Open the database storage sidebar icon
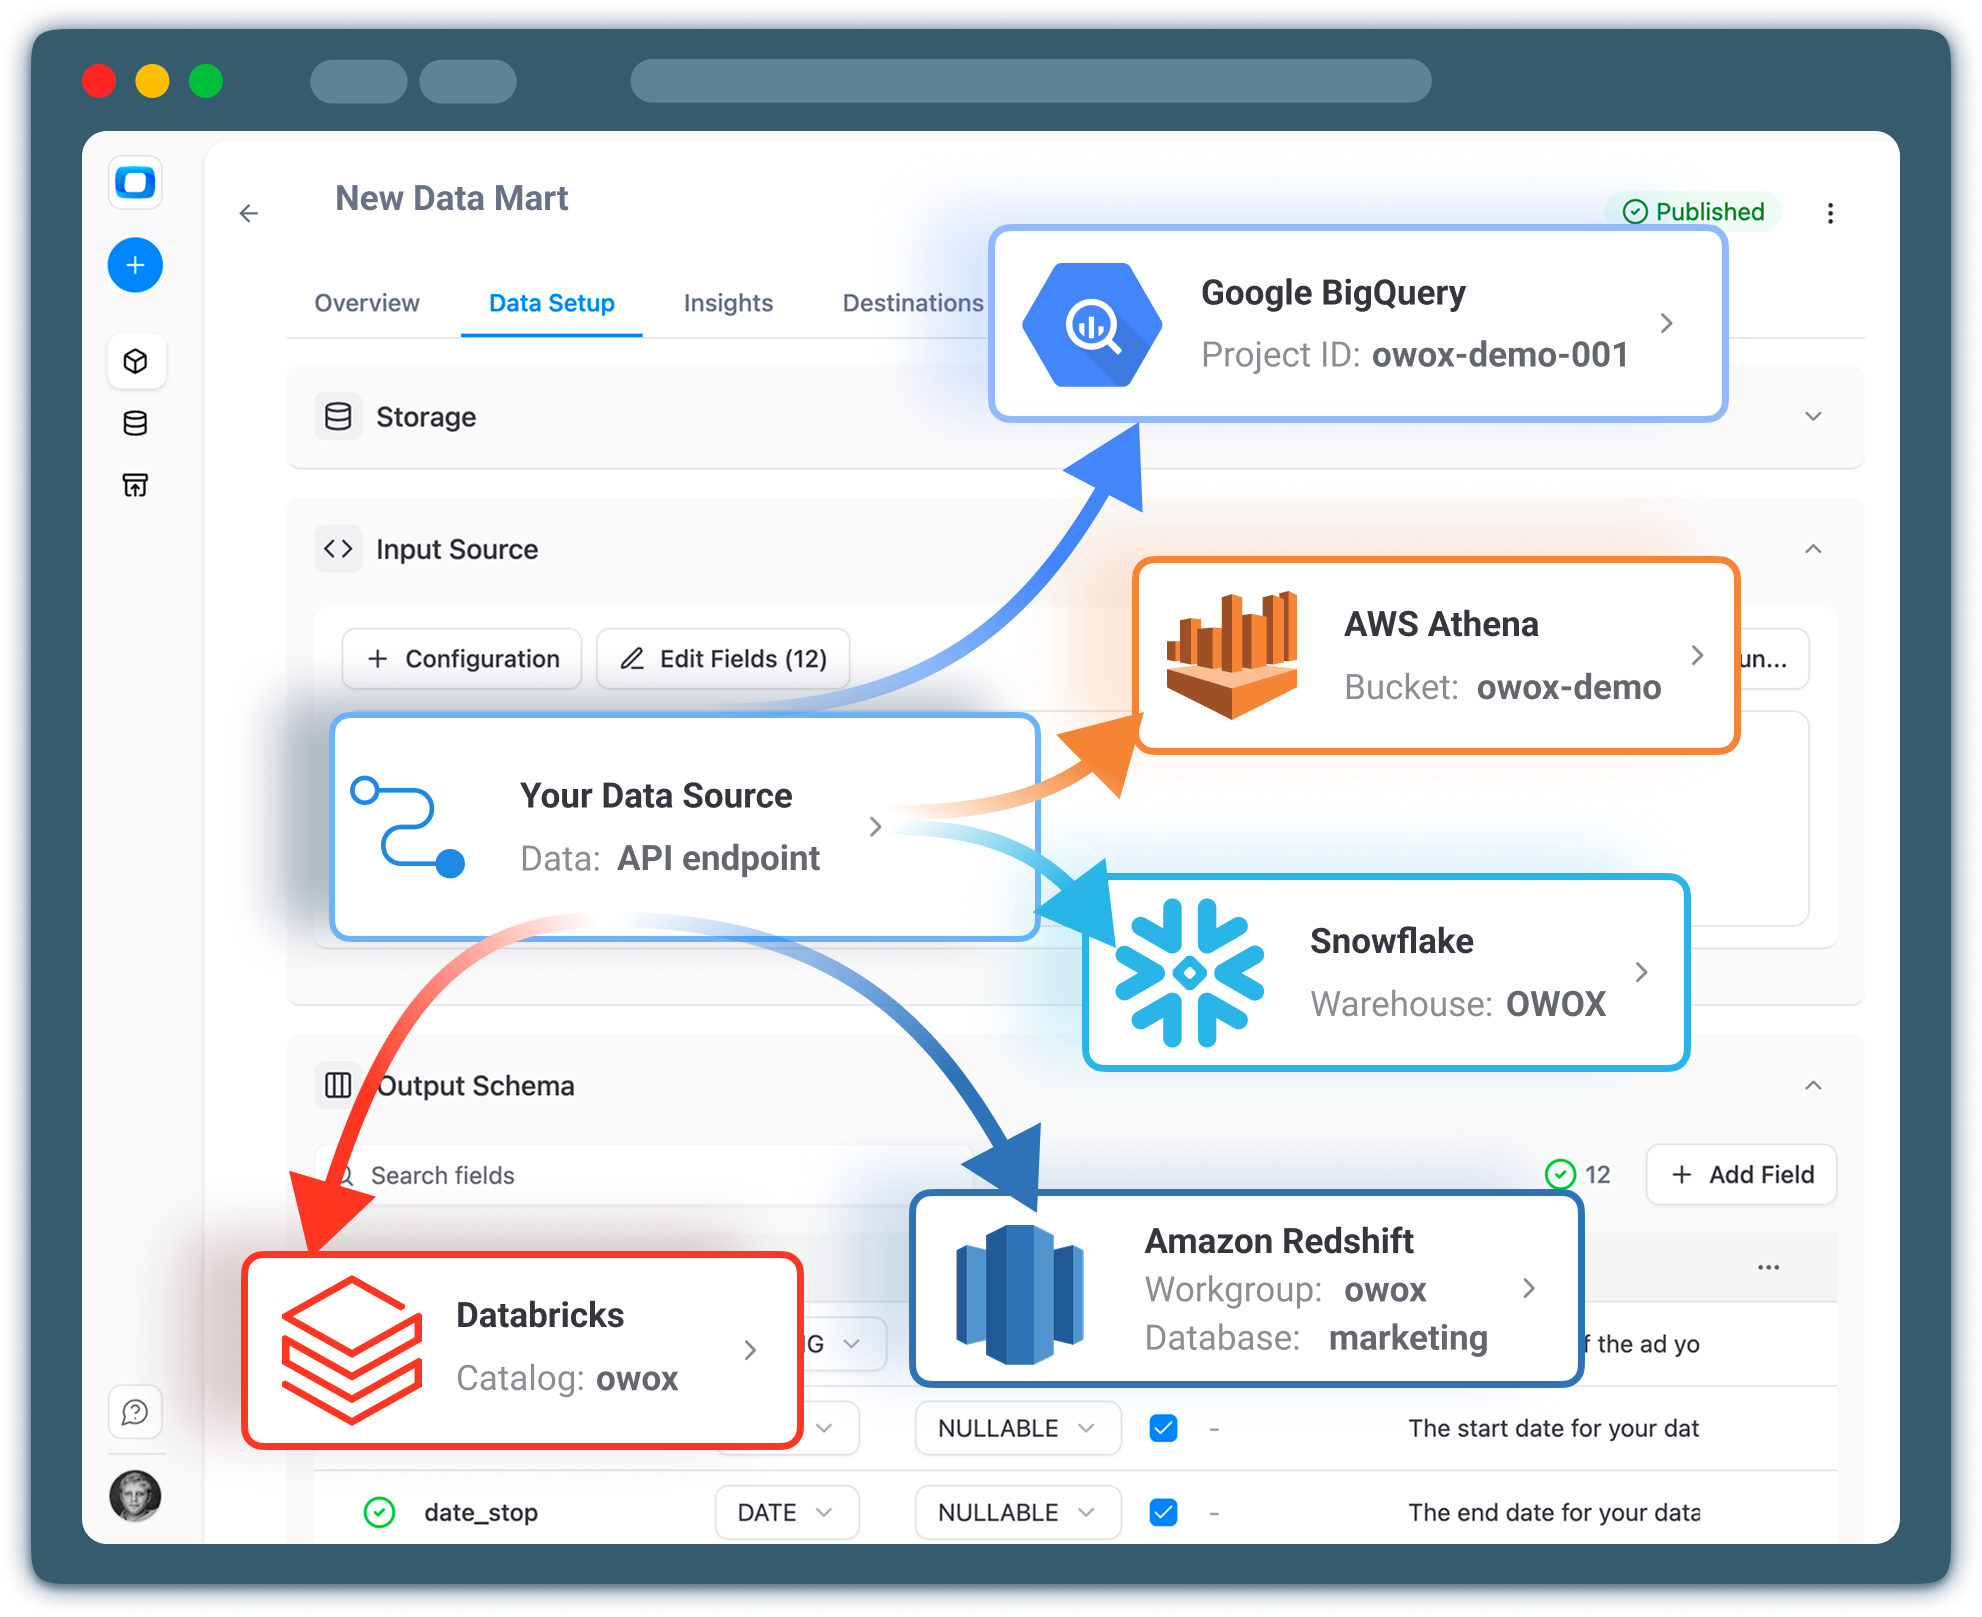The image size is (1982, 1617). point(135,423)
